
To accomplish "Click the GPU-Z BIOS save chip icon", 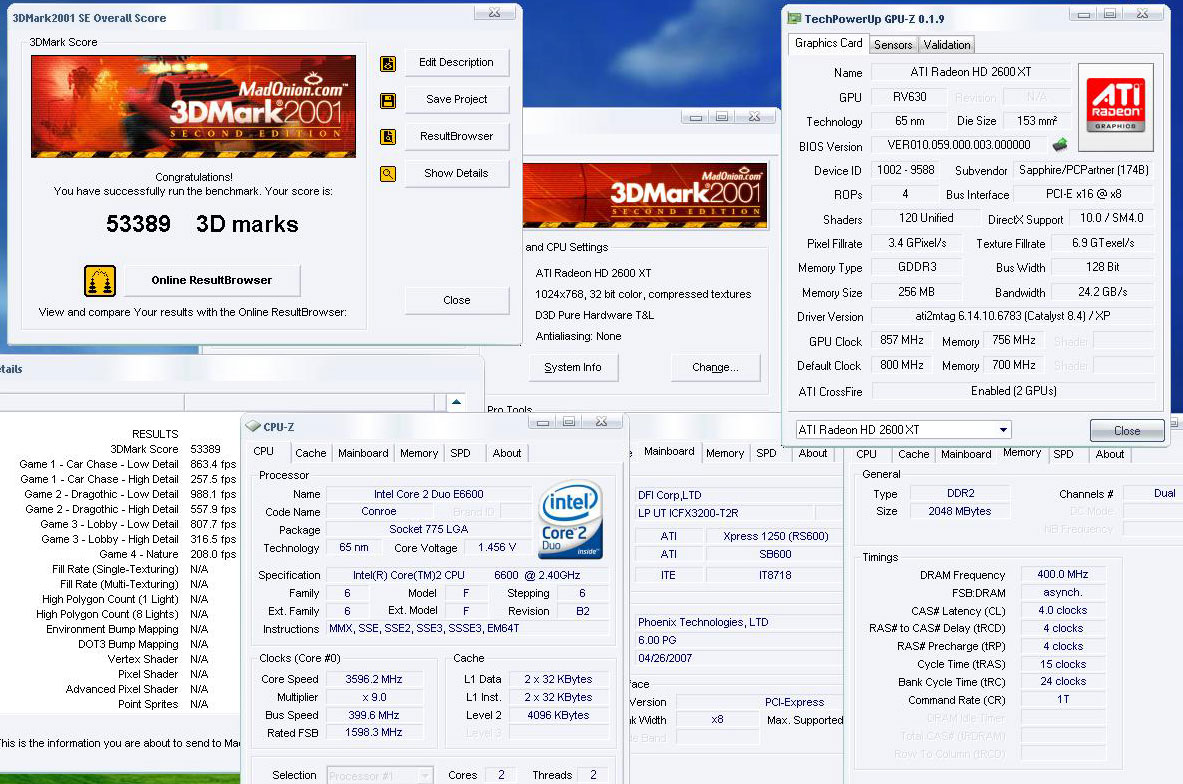I will [1060, 144].
